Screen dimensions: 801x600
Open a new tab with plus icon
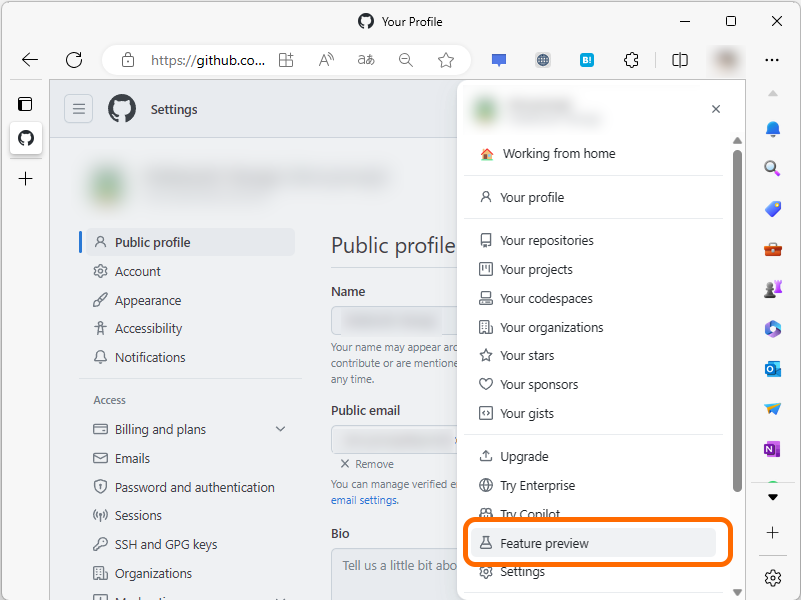click(x=26, y=179)
